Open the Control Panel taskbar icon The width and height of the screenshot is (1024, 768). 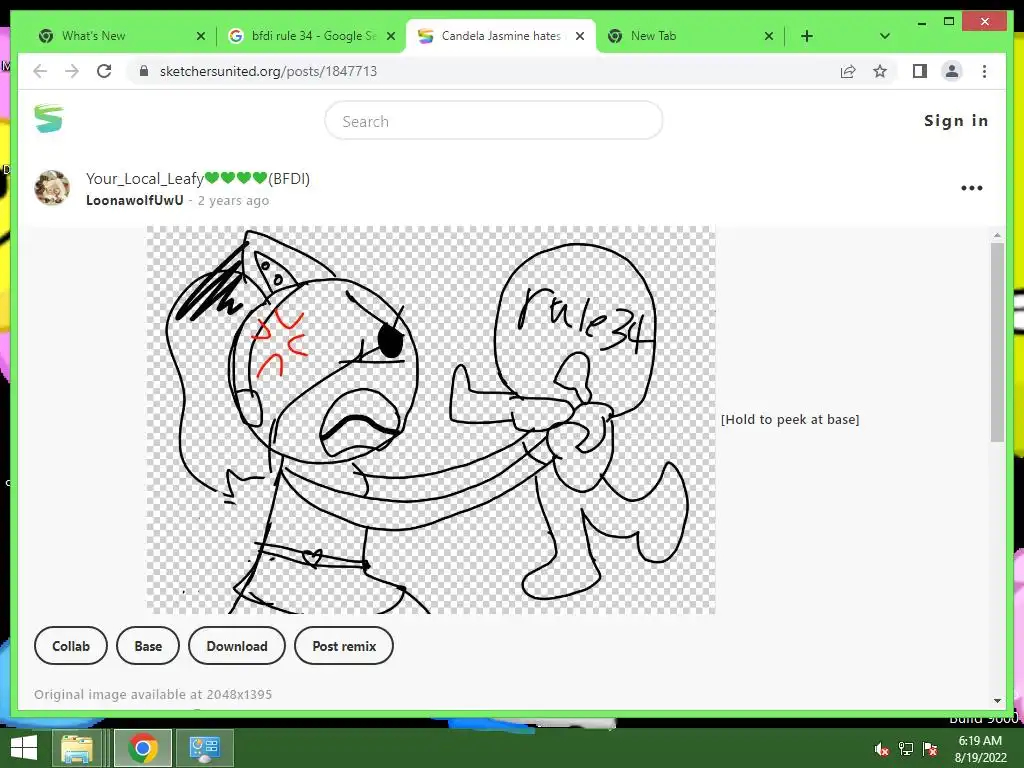pyautogui.click(x=204, y=748)
